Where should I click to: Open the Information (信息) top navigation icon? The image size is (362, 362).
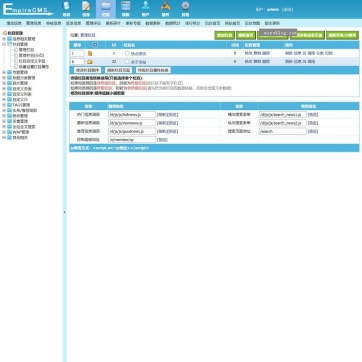point(86,9)
